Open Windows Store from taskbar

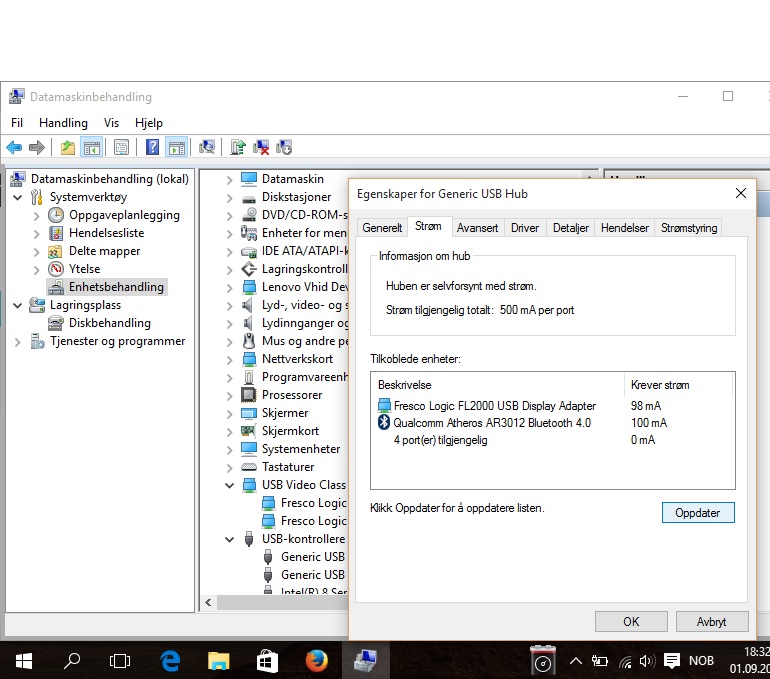pos(267,661)
